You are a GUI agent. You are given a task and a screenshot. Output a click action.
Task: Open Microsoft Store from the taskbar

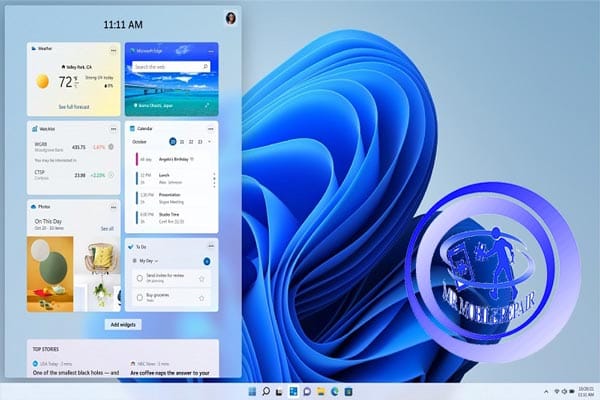(348, 391)
